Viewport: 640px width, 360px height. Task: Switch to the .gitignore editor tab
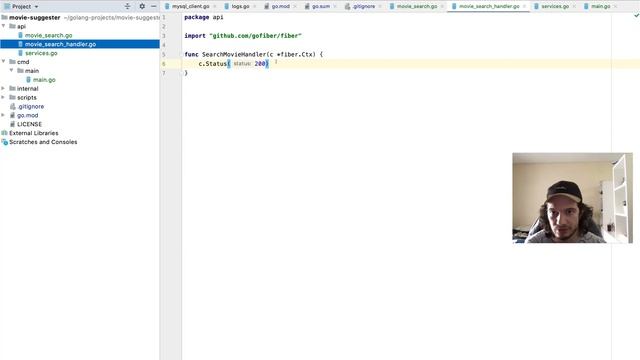coord(363,7)
